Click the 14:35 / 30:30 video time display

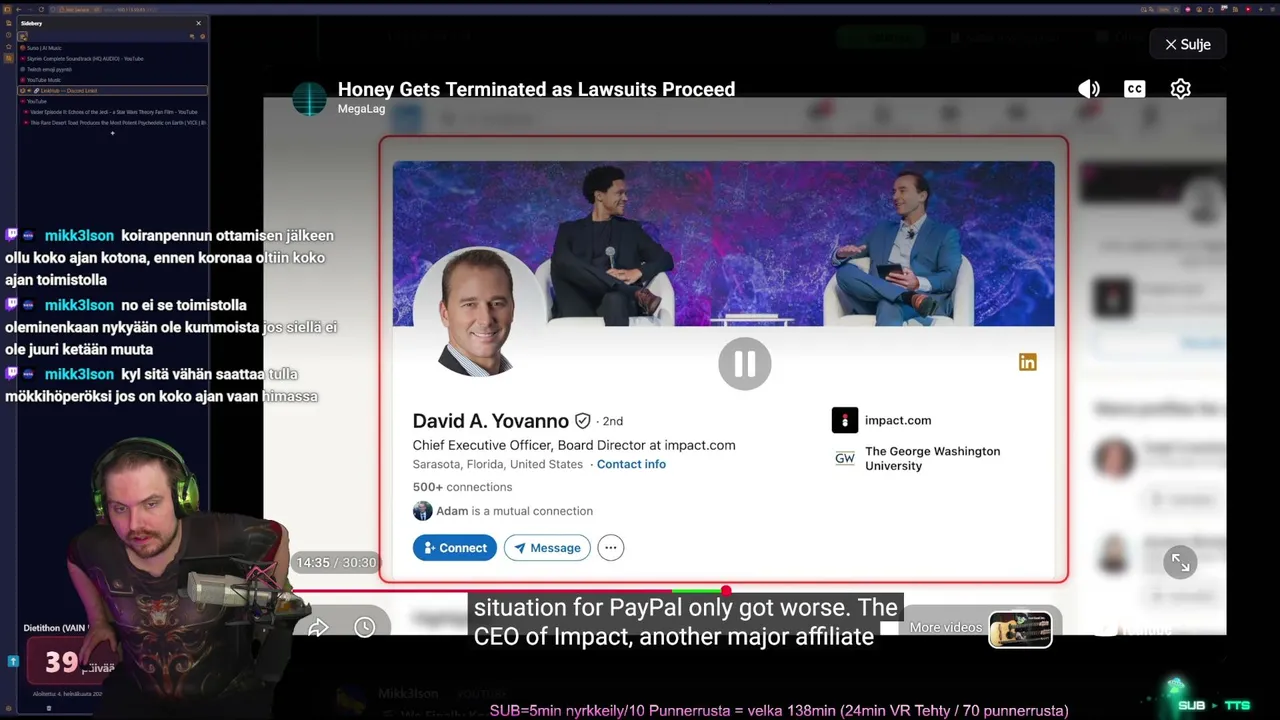335,563
